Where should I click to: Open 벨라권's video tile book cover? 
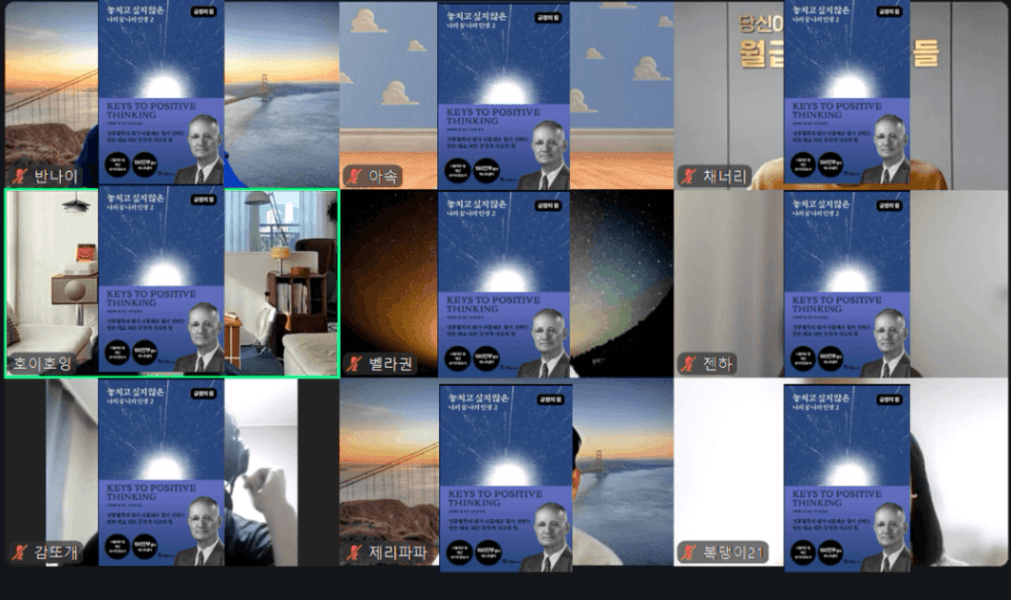[504, 284]
